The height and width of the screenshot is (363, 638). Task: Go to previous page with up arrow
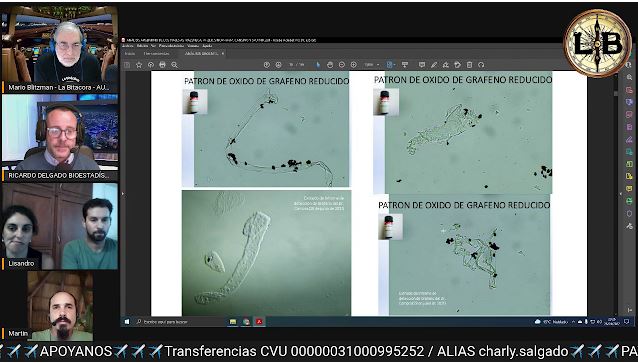click(x=267, y=65)
